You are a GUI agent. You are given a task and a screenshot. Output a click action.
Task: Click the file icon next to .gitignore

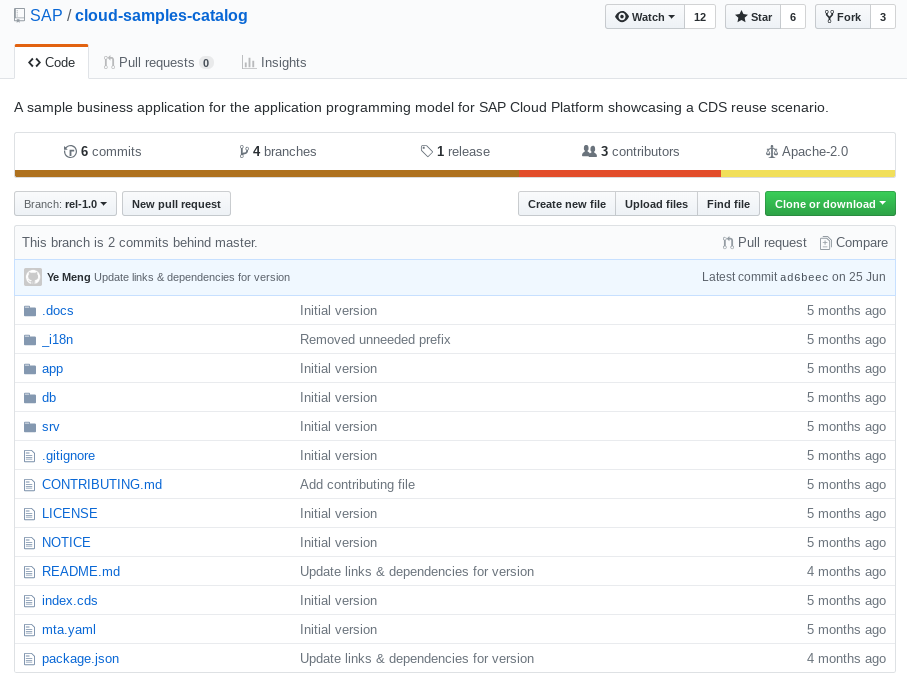[x=30, y=456]
